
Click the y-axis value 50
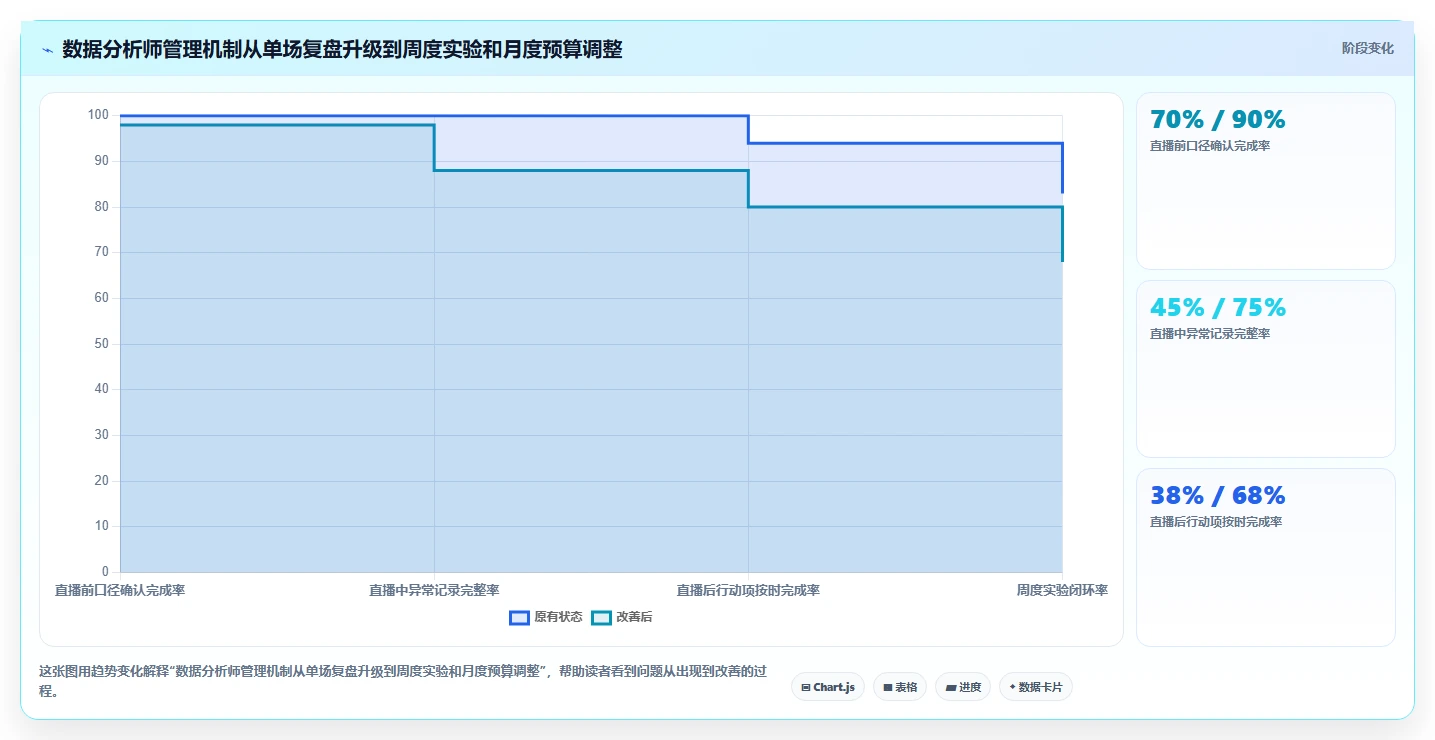pos(102,344)
